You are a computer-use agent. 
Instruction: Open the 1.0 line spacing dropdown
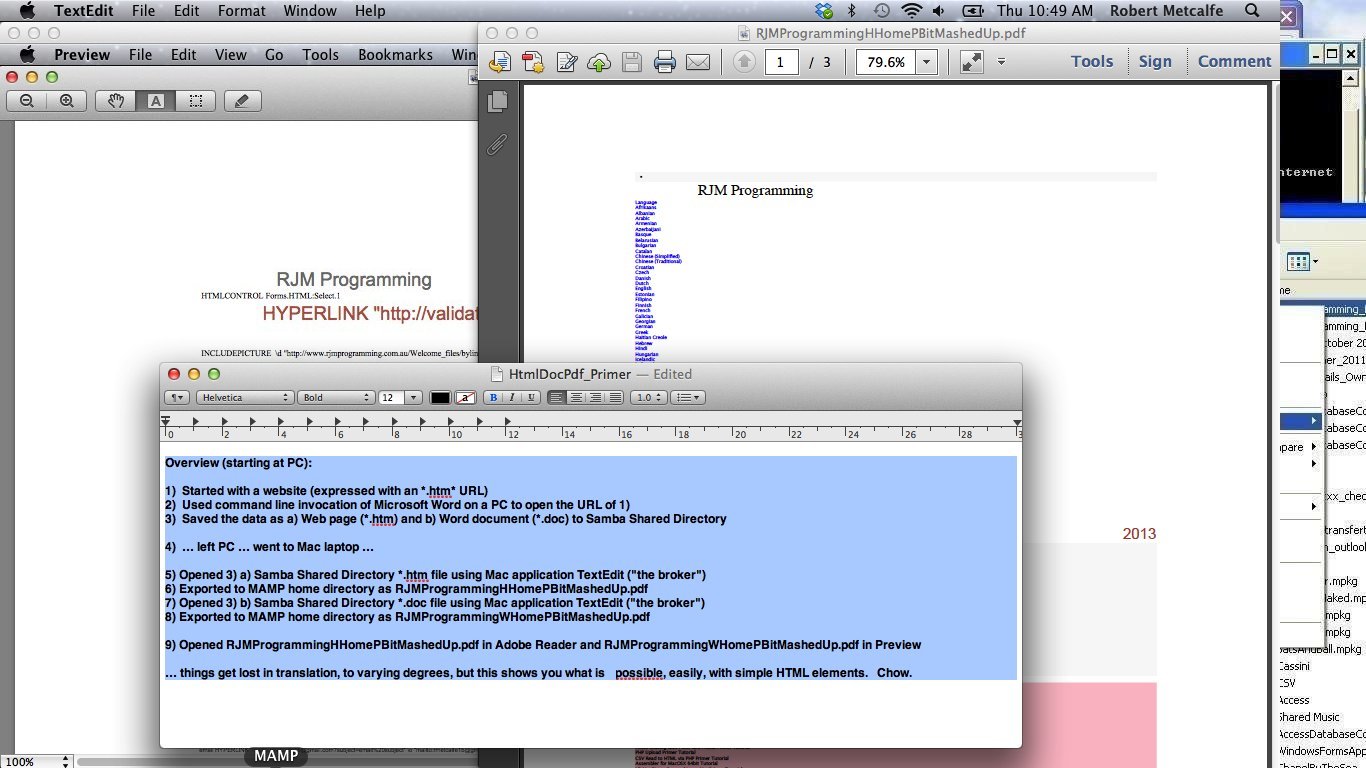(647, 398)
